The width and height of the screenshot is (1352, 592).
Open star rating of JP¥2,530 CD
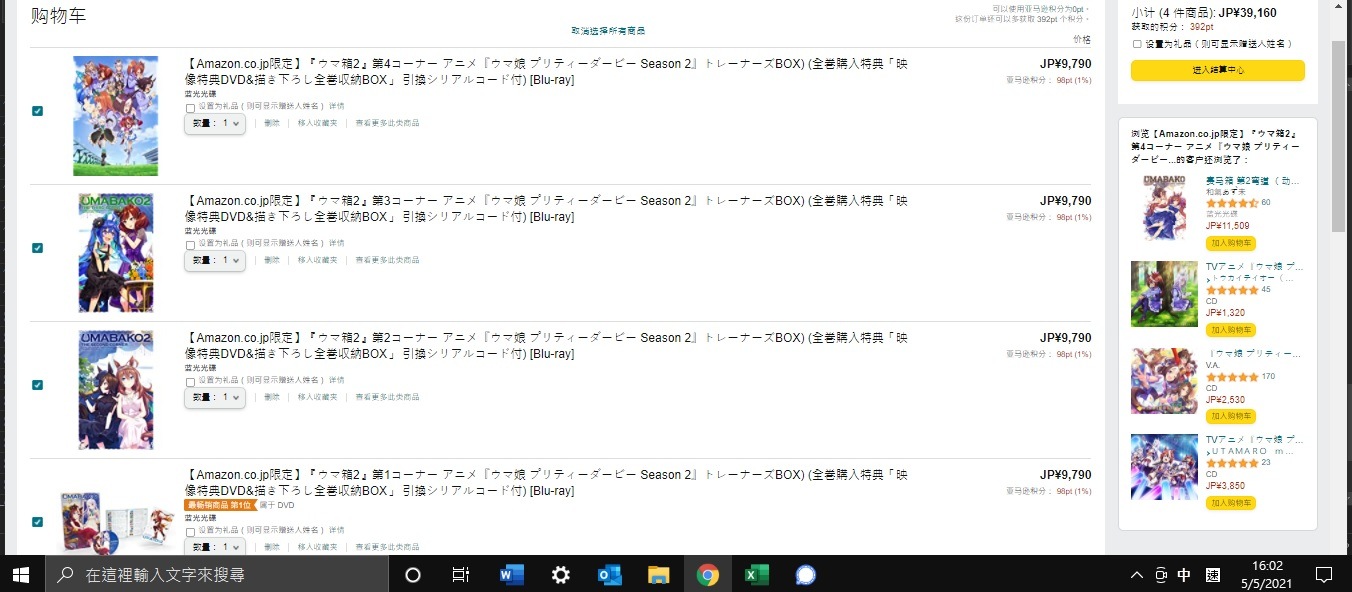(1232, 377)
